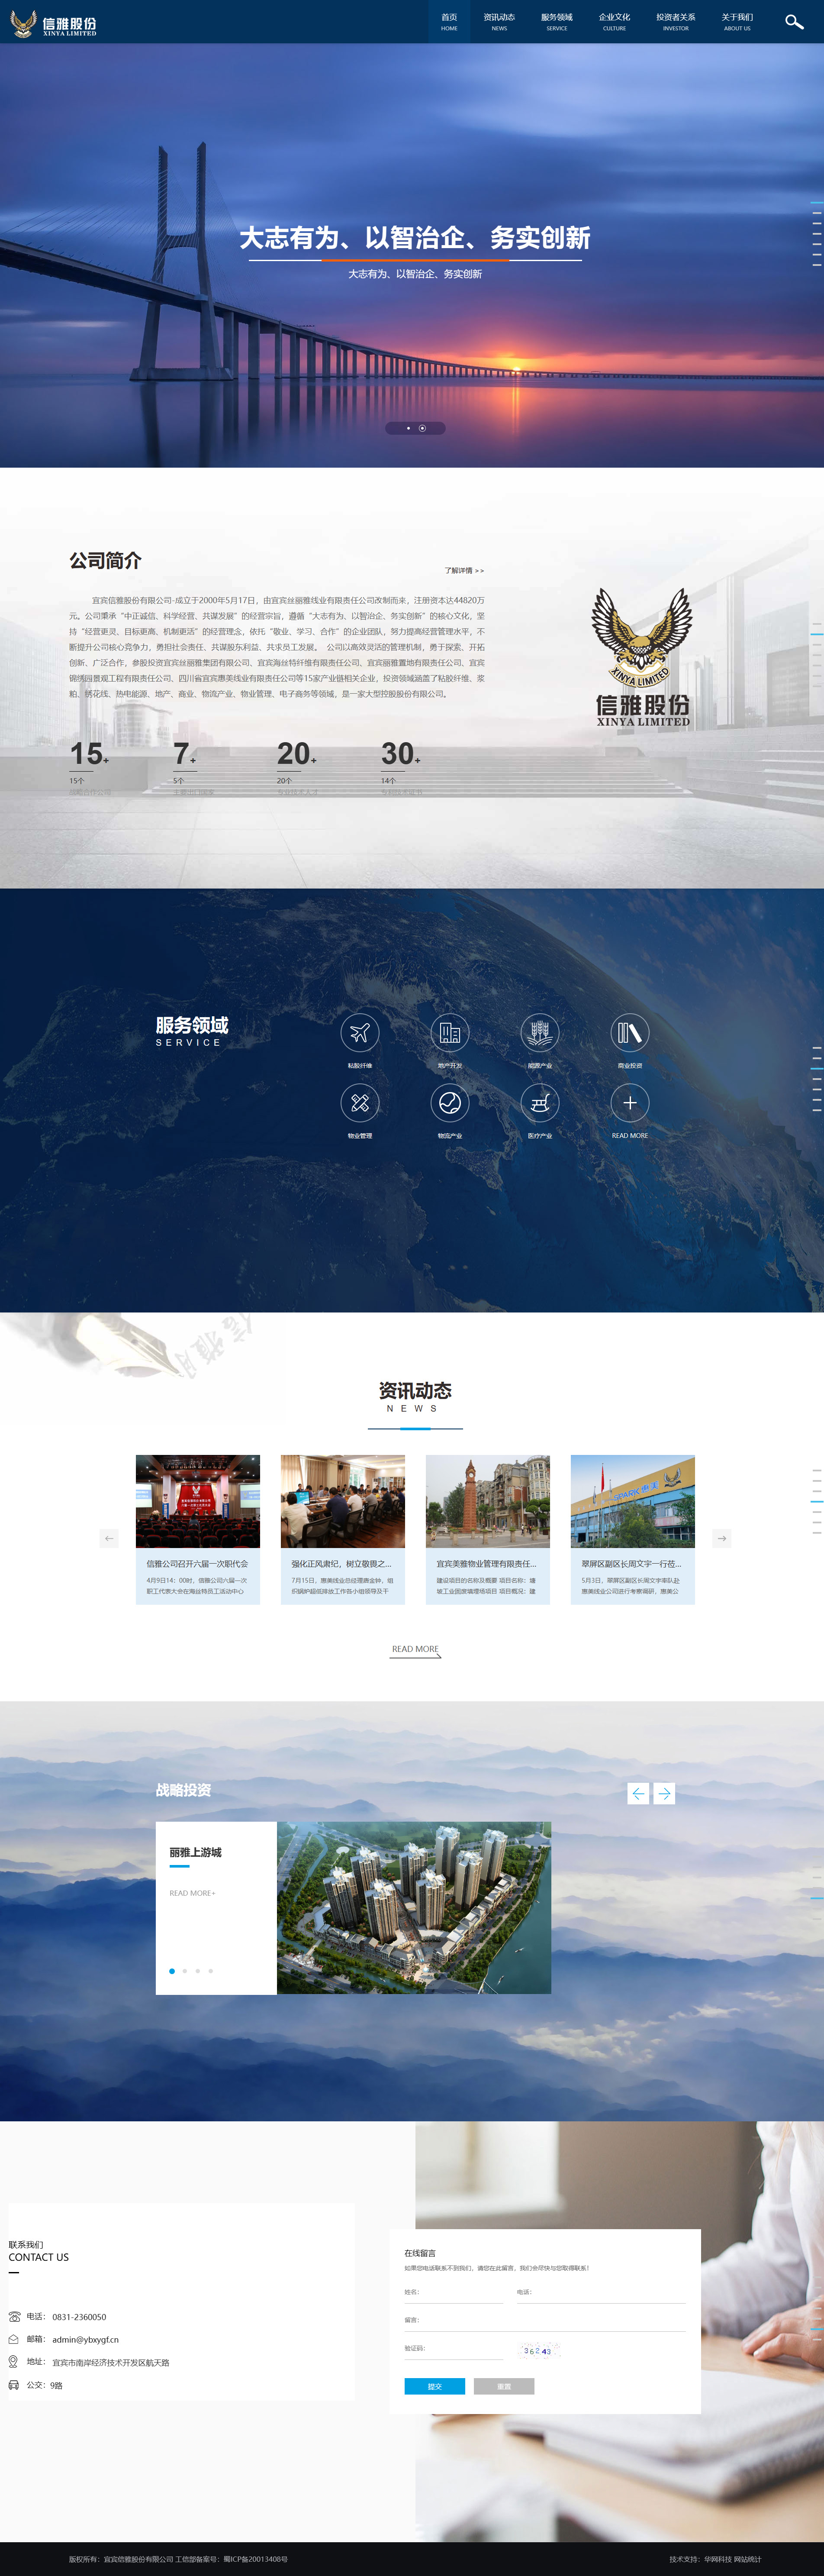
Task: Select the third dot in 丽雅上游城 card
Action: pos(198,1971)
